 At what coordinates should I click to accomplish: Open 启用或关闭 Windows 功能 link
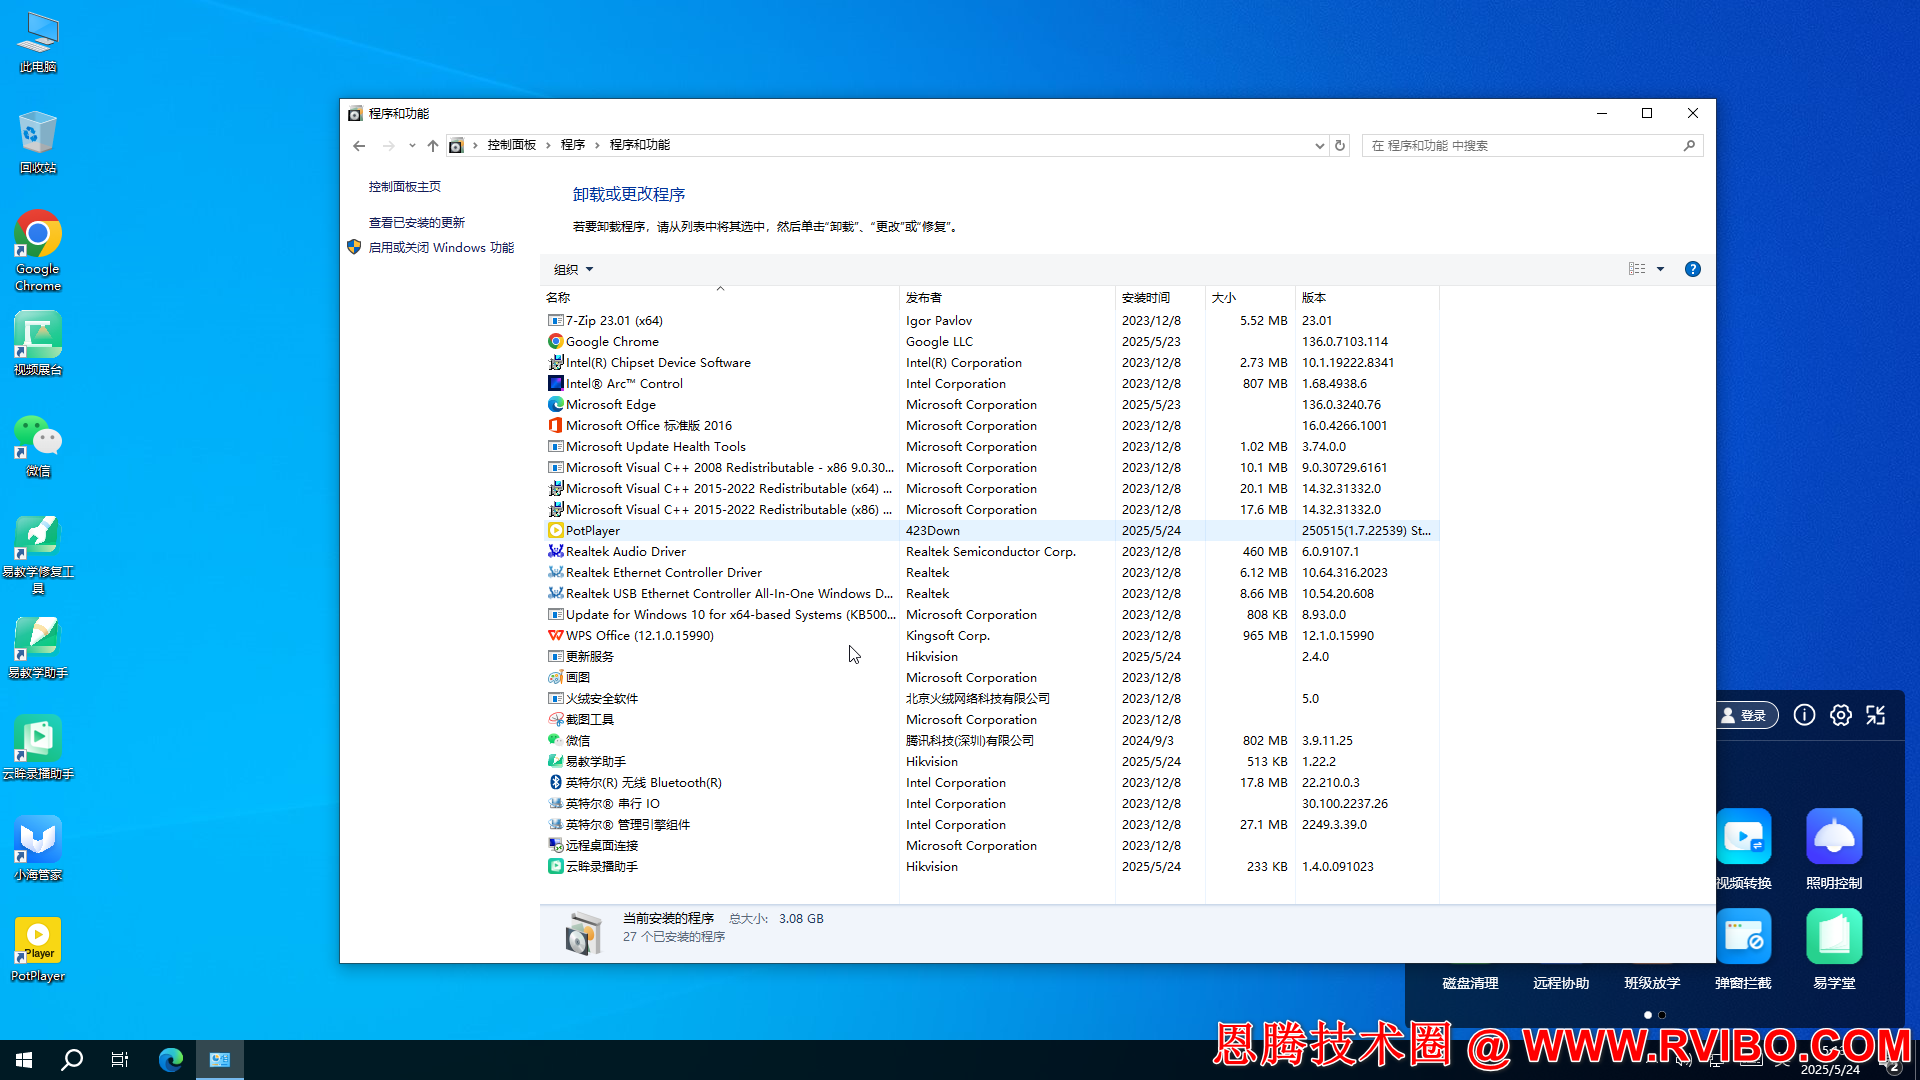(441, 247)
